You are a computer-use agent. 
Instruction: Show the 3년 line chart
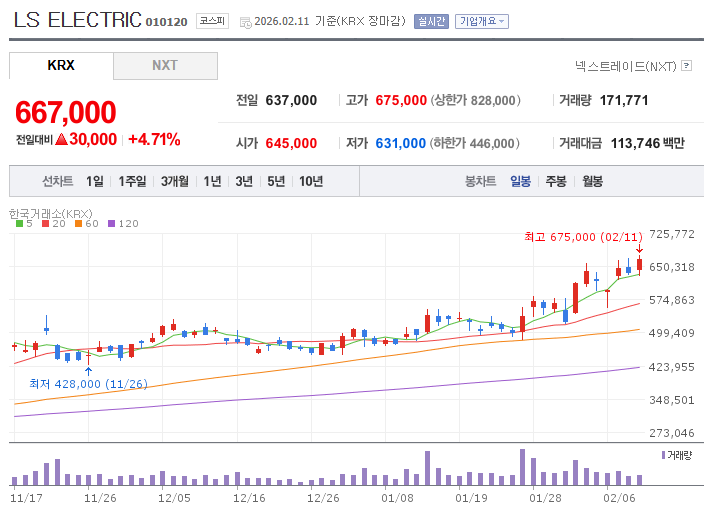[x=244, y=181]
